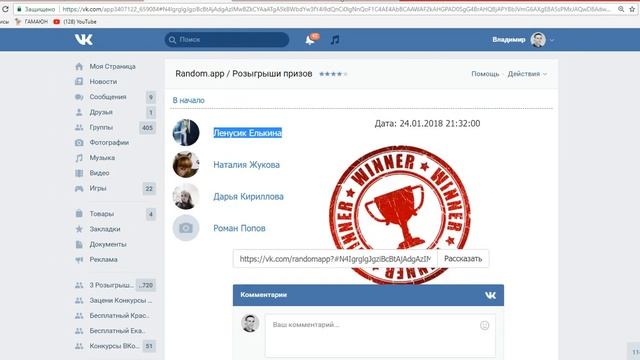Open Дарья Кириллова profile name
The height and width of the screenshot is (360, 640).
tap(249, 196)
